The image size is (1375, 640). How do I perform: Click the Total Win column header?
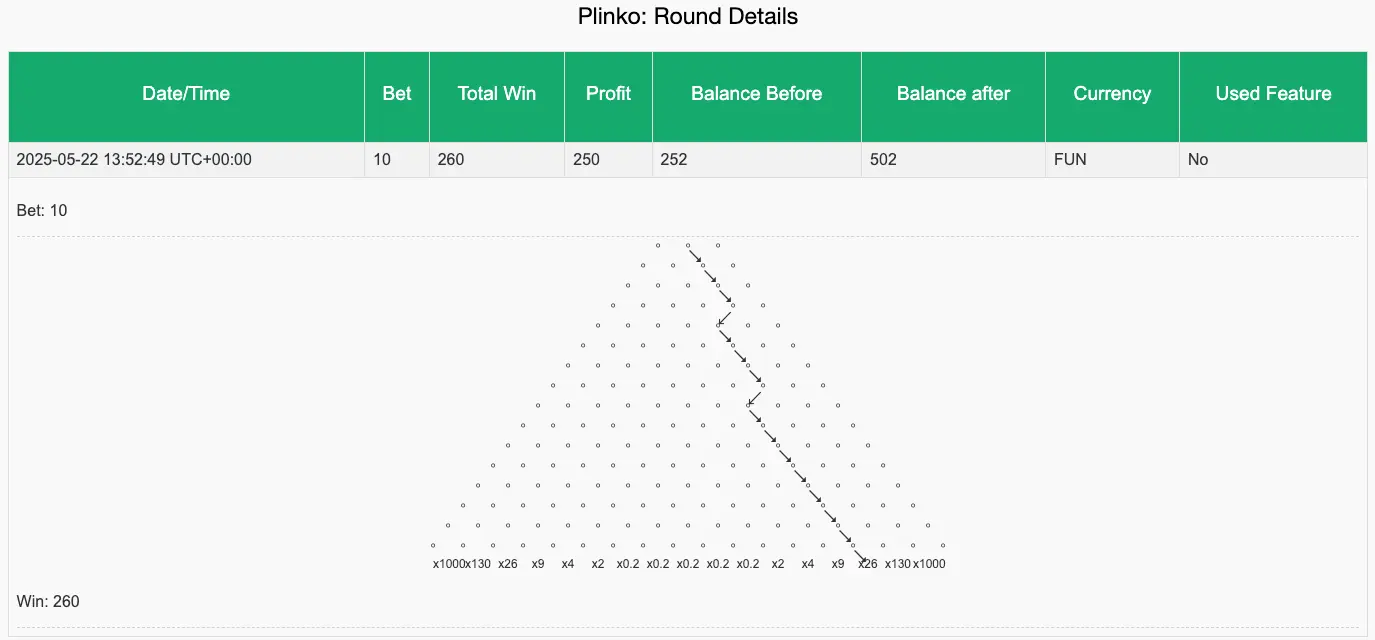497,94
